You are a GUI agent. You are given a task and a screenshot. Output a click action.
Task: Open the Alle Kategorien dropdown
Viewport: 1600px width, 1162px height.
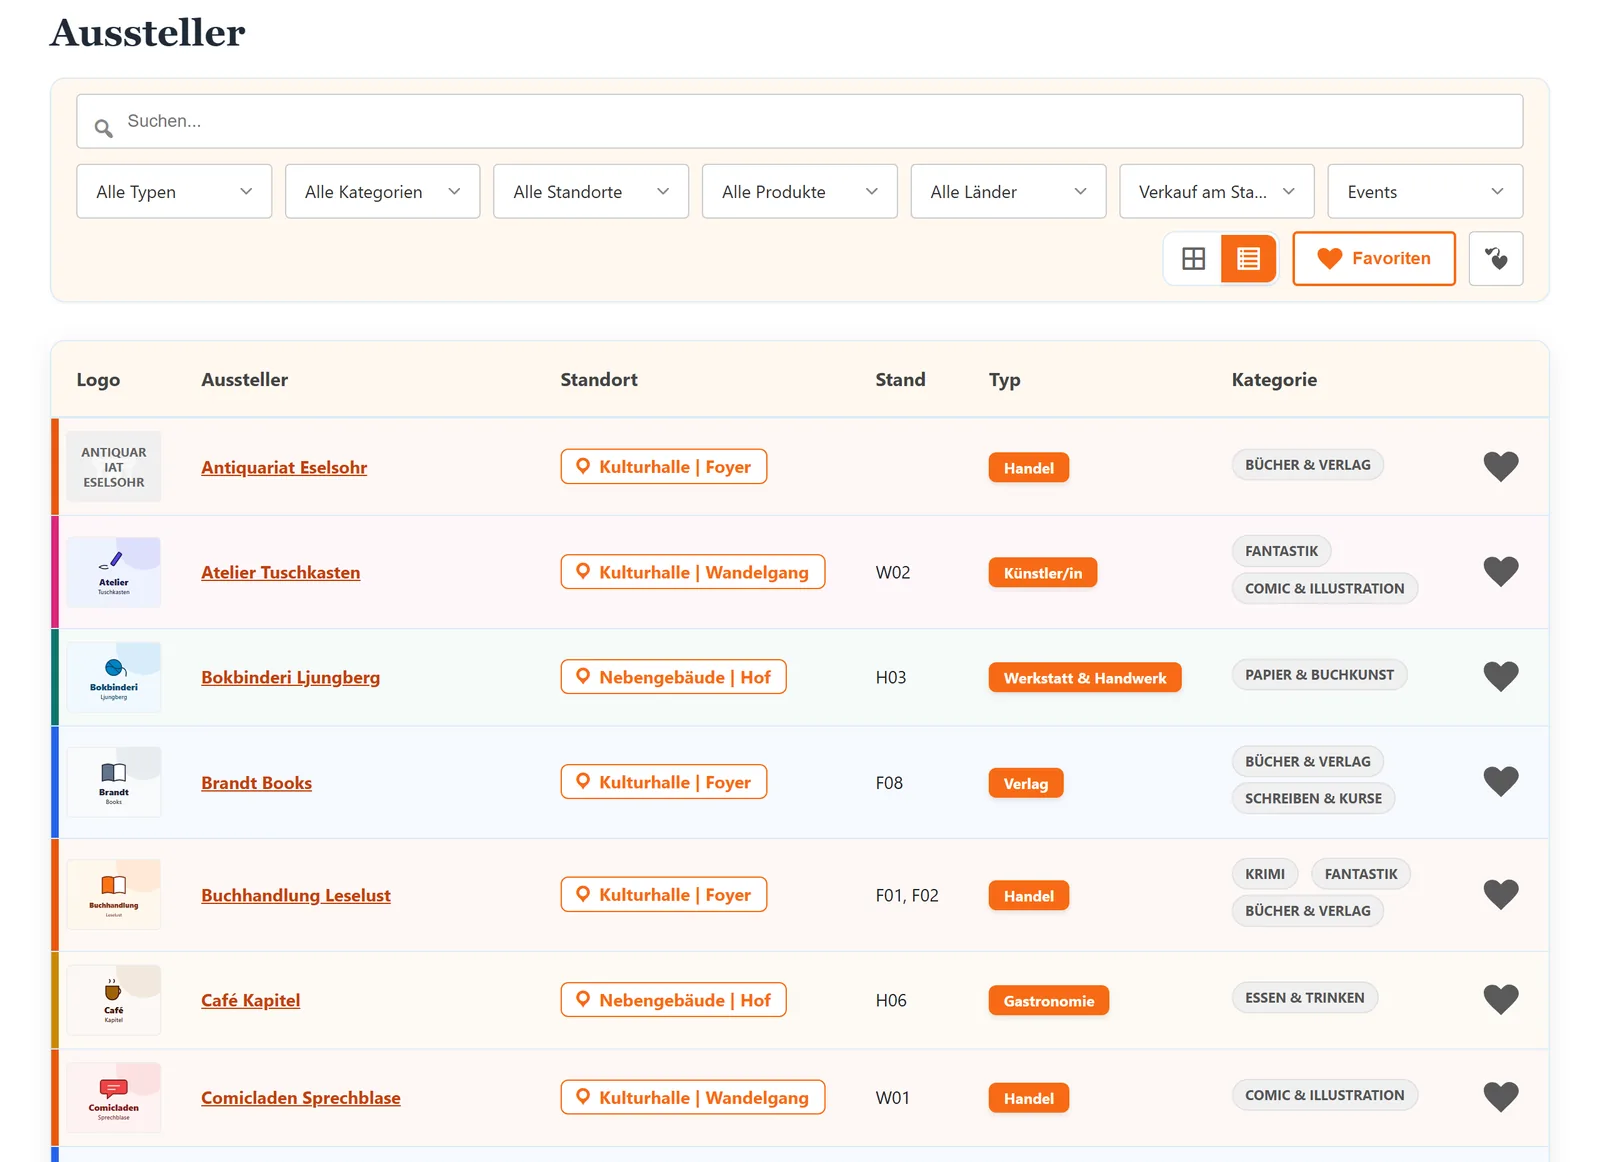pyautogui.click(x=383, y=191)
